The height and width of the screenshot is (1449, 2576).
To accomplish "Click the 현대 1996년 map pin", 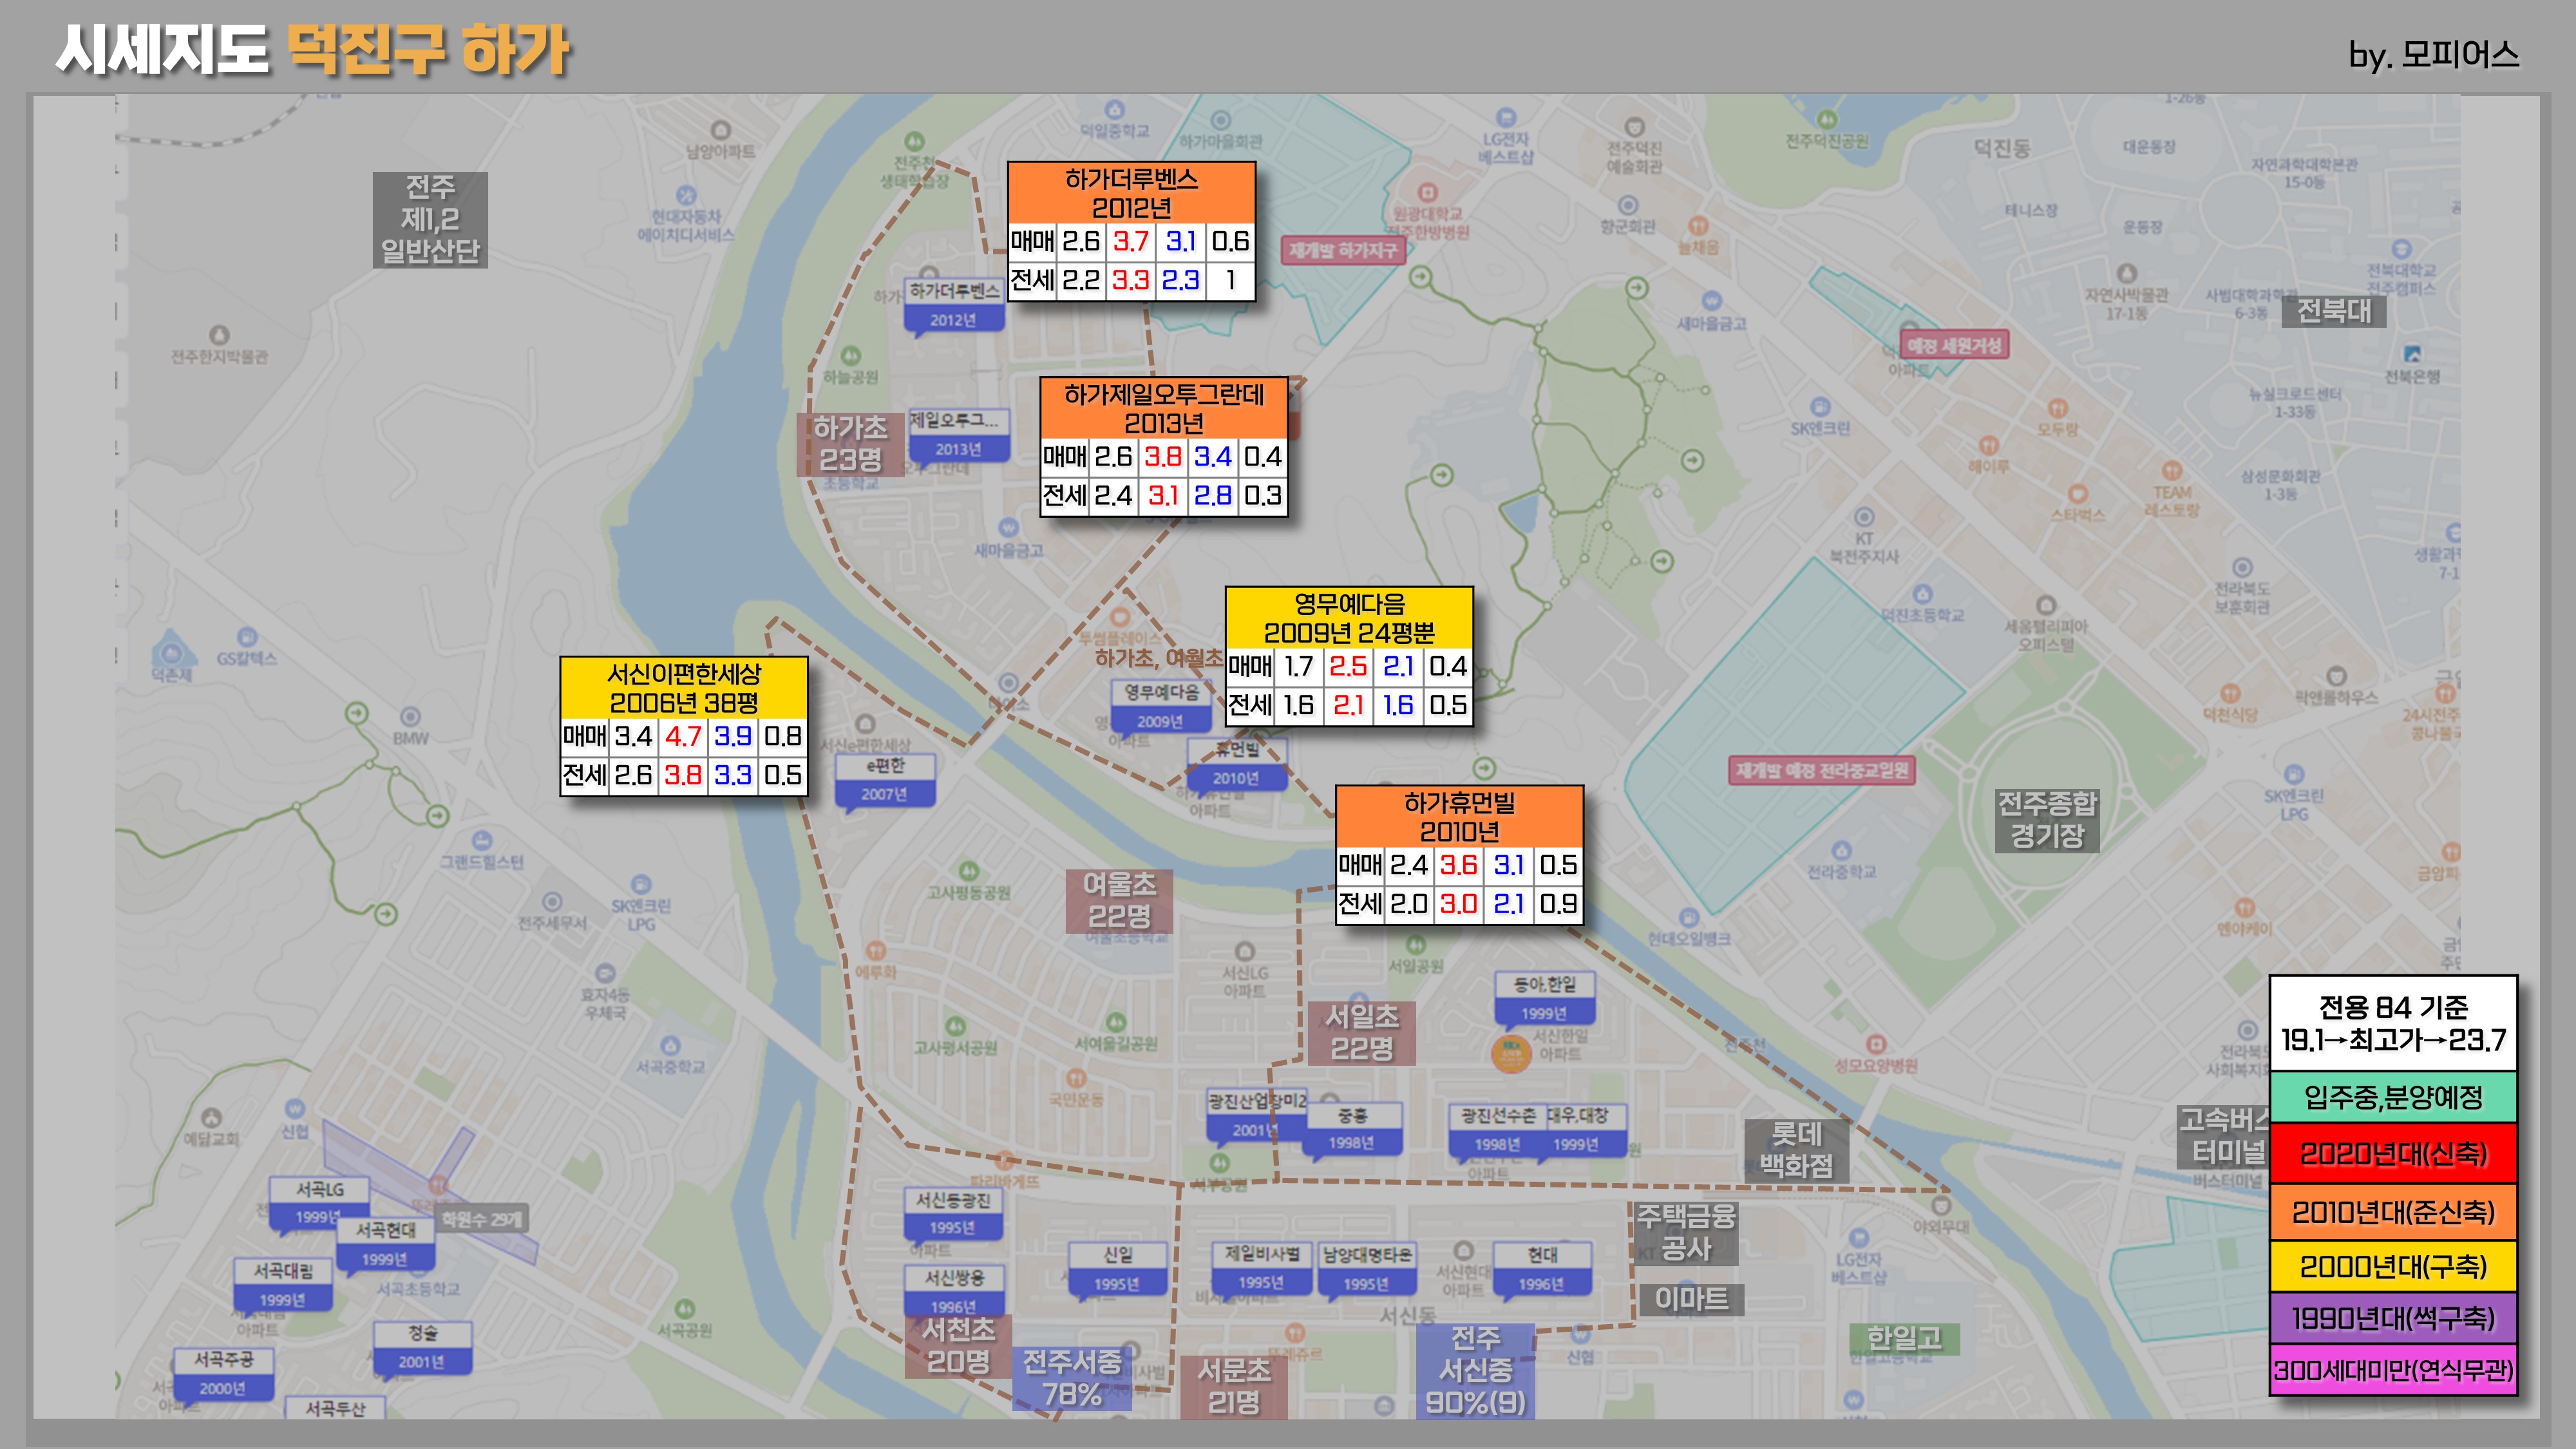I will pyautogui.click(x=1542, y=1269).
